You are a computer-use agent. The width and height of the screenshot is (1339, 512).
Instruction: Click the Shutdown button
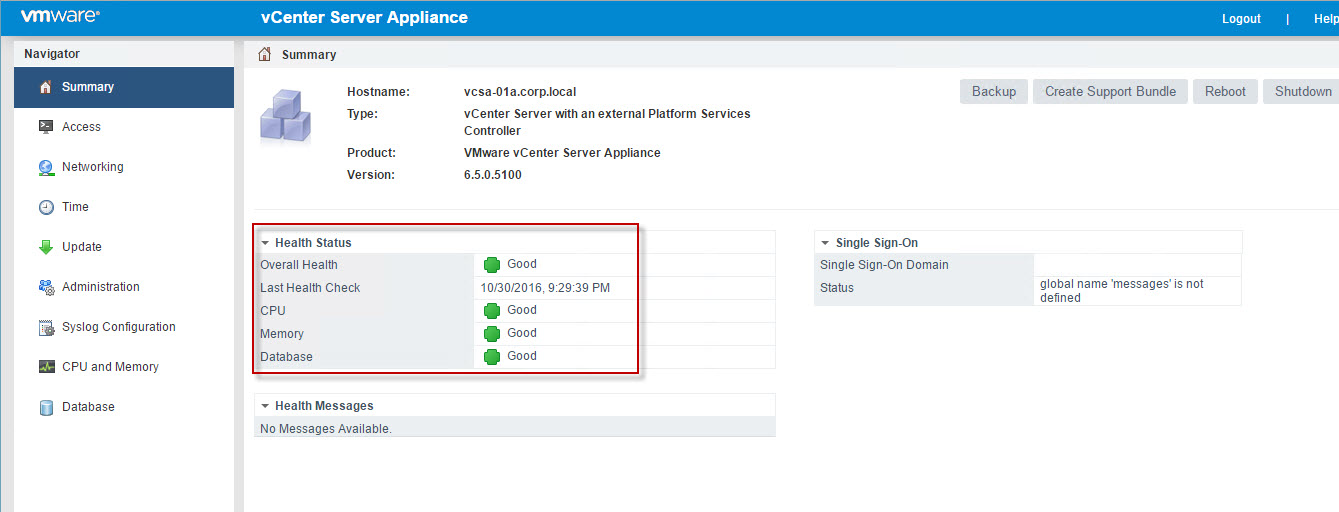coord(1302,91)
